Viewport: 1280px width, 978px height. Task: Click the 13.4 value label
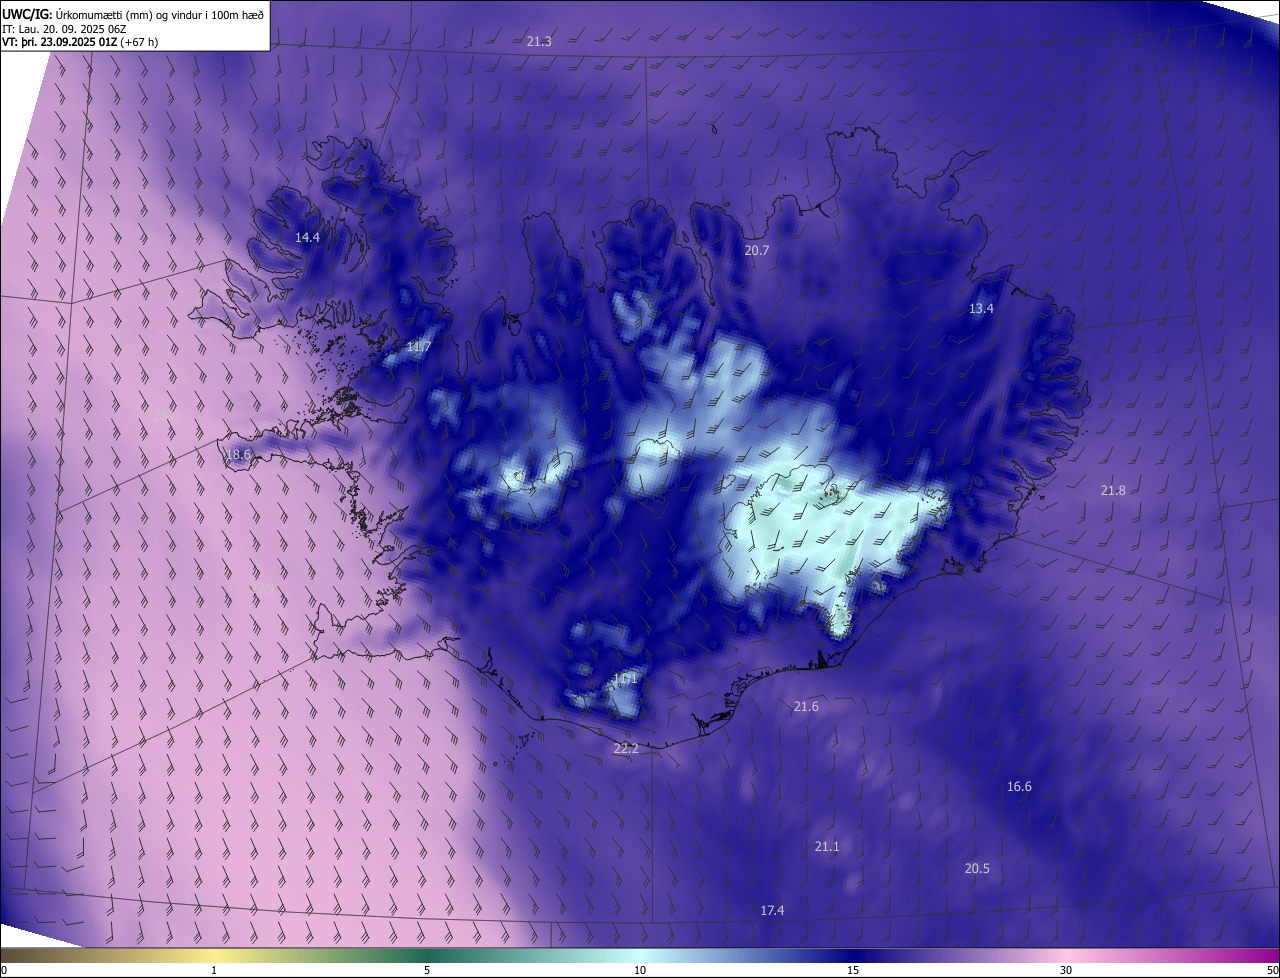point(981,309)
